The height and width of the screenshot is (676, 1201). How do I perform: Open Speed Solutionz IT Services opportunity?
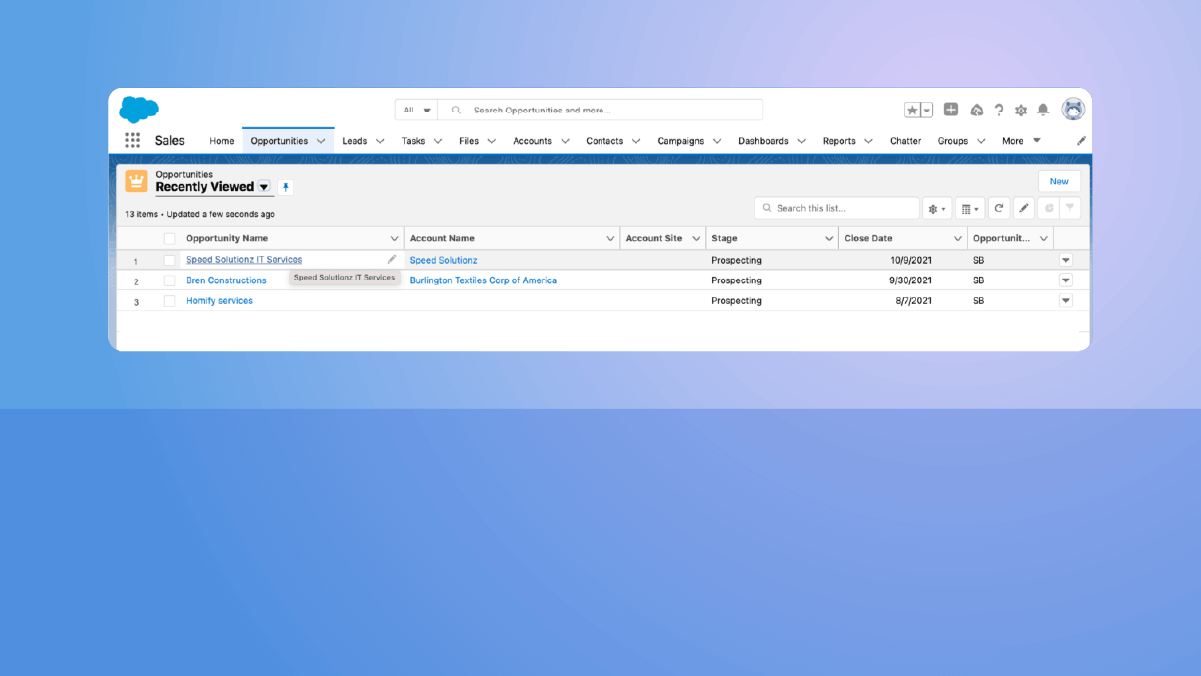pyautogui.click(x=244, y=260)
